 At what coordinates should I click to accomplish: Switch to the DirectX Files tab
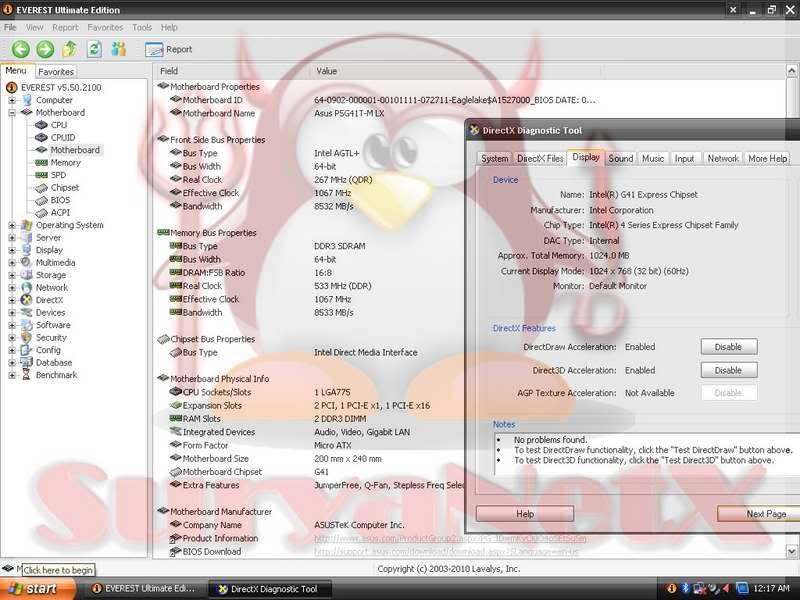point(540,159)
